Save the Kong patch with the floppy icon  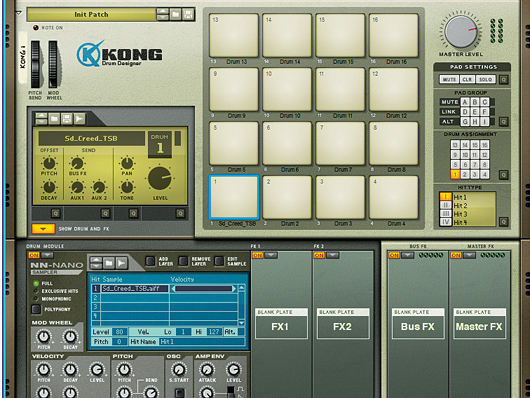click(x=188, y=15)
